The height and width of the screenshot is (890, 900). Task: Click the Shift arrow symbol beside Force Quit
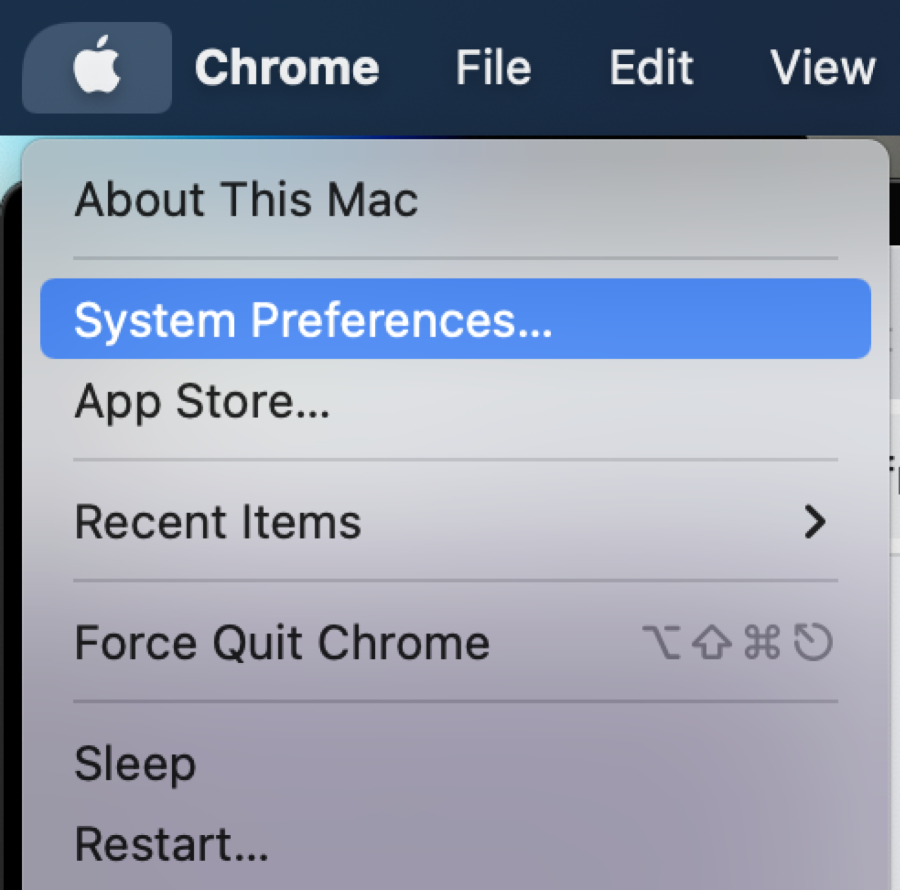tap(712, 644)
